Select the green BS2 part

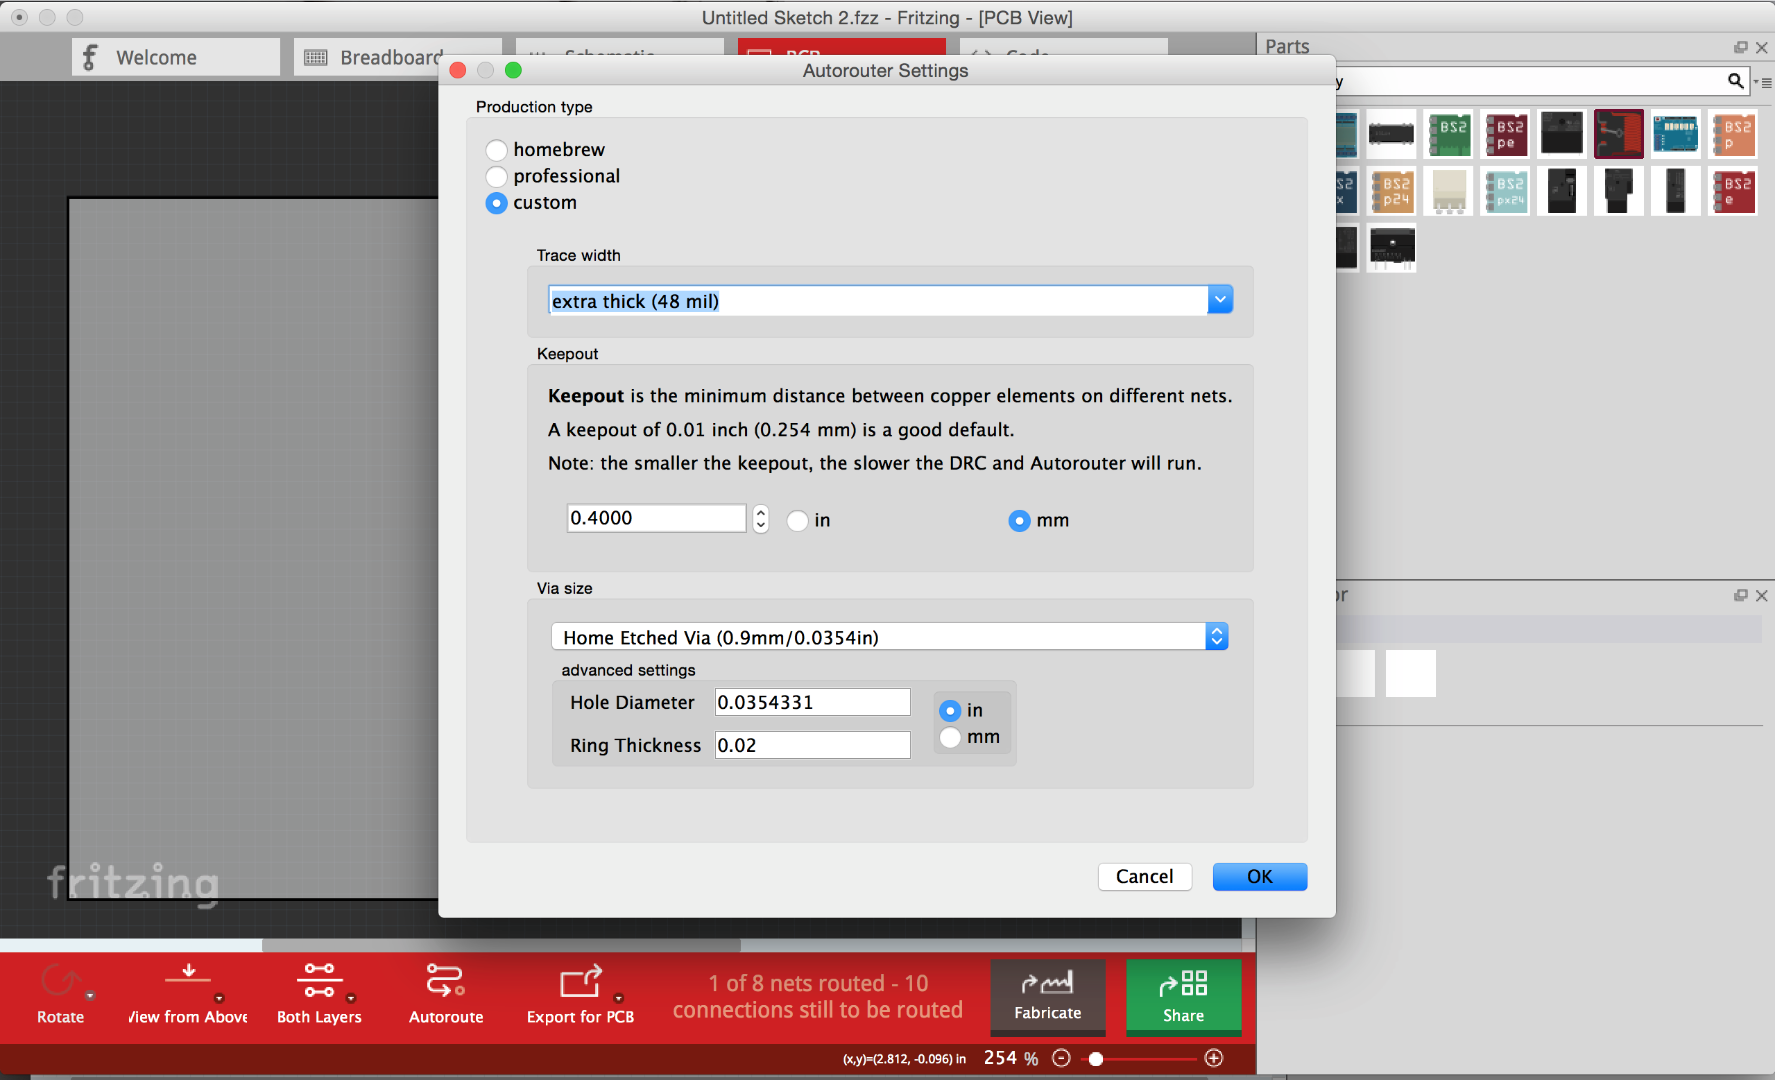click(1449, 134)
